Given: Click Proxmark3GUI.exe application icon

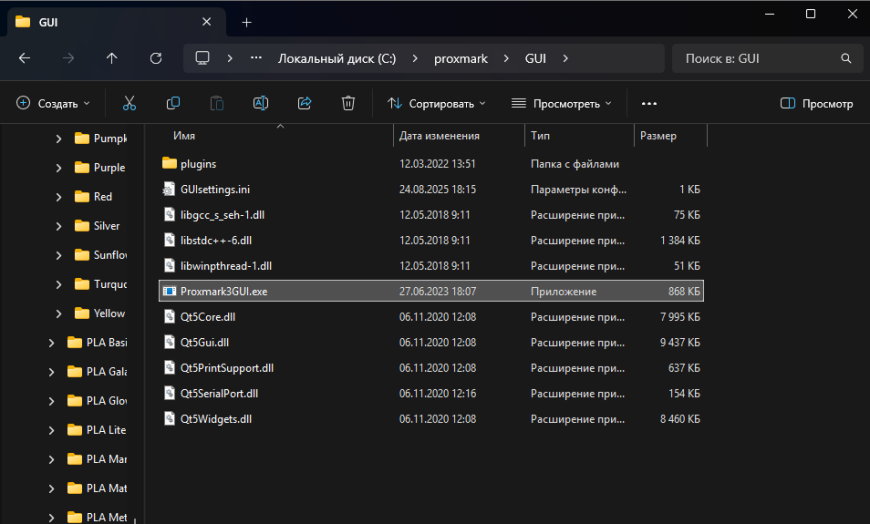Looking at the screenshot, I should tap(169, 291).
